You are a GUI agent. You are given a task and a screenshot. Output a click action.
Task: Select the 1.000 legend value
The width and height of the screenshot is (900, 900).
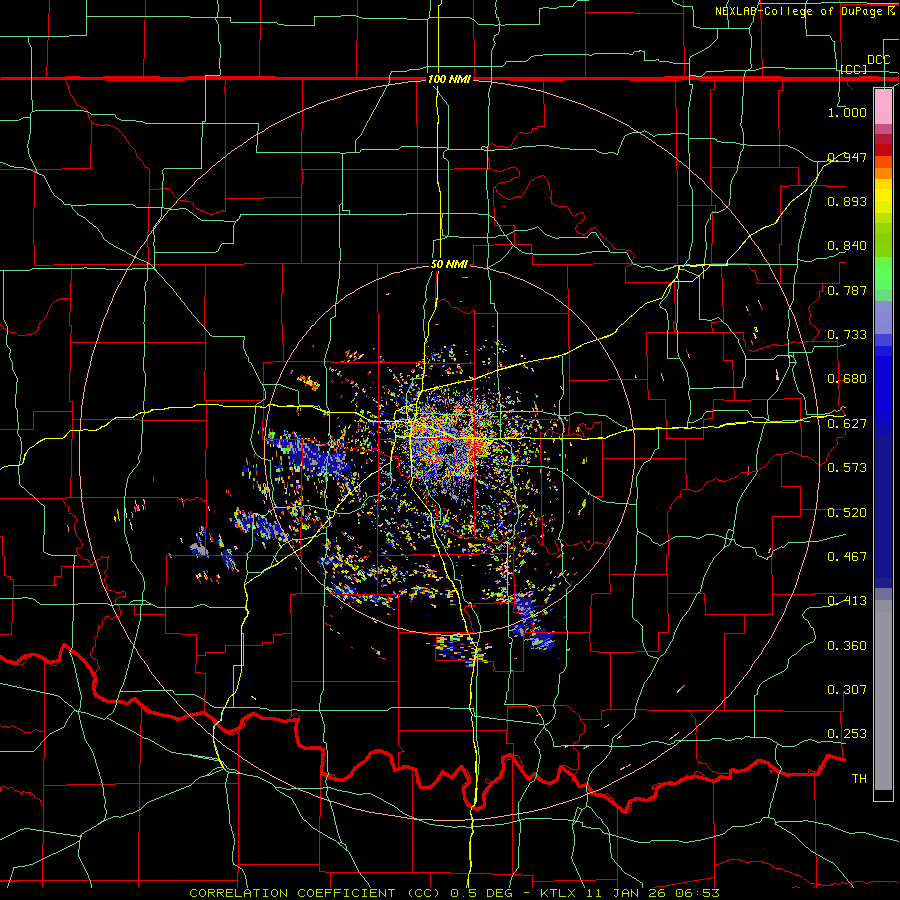(847, 112)
